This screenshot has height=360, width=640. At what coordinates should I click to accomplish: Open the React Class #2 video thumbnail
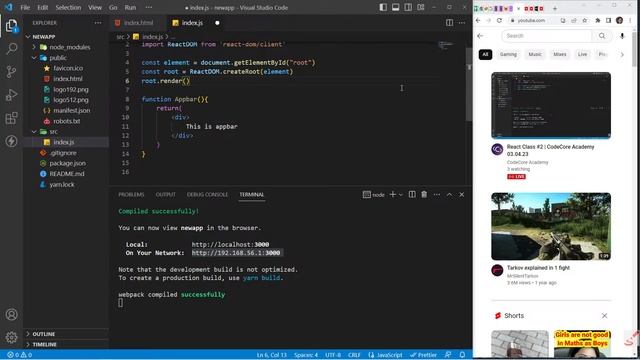pos(551,106)
